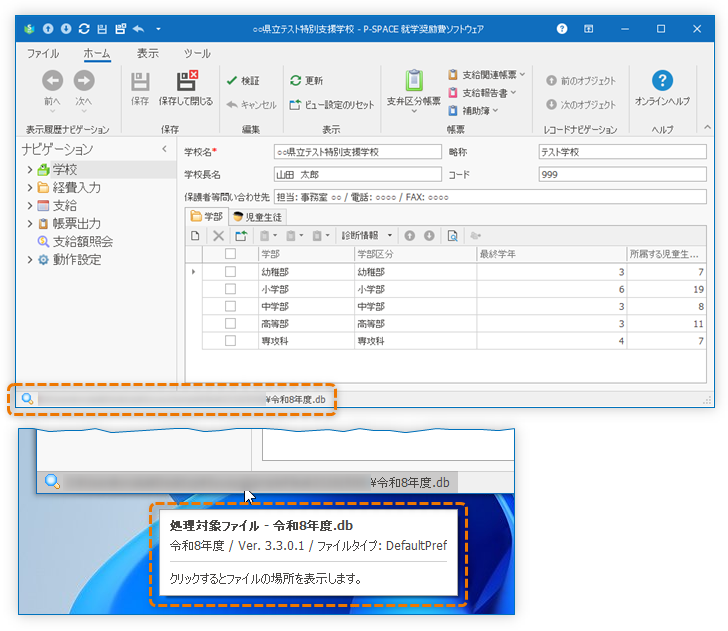This screenshot has height=631, width=728.
Task: Click the キャンセル ribbon button
Action: (251, 105)
